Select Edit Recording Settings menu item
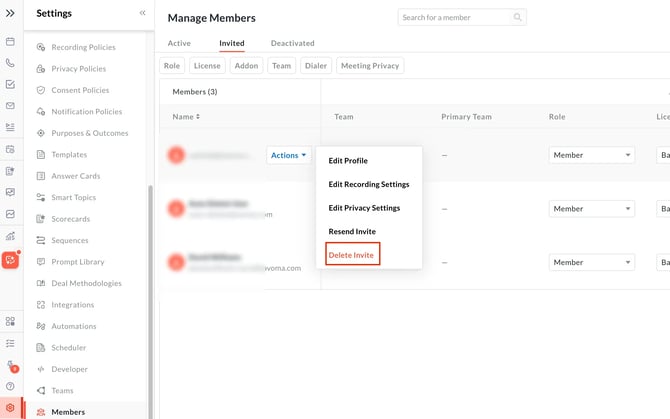This screenshot has width=670, height=419. tap(369, 184)
